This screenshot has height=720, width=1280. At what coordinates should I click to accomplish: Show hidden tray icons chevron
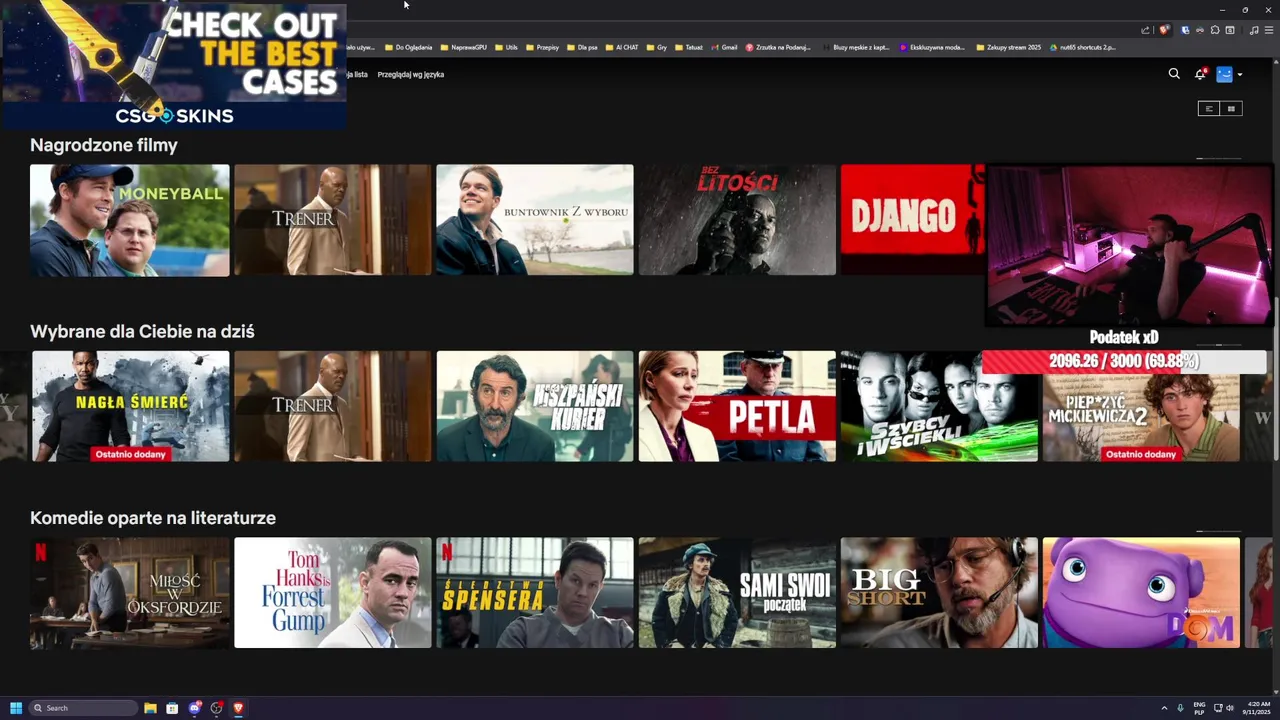pyautogui.click(x=1164, y=708)
